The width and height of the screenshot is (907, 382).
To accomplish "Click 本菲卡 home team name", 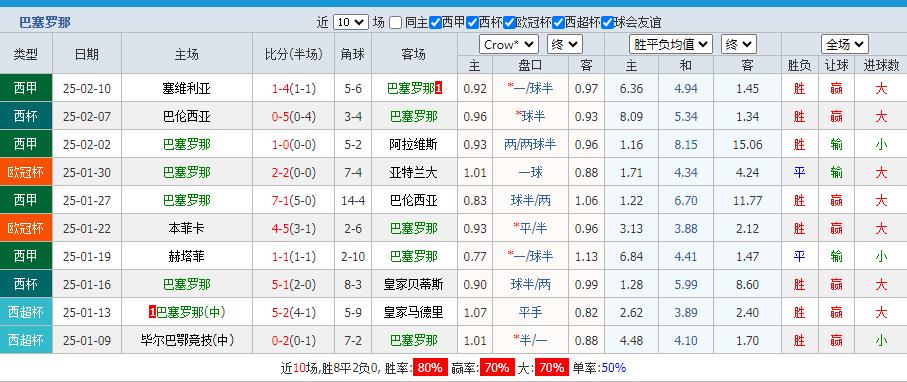I will pyautogui.click(x=186, y=228).
